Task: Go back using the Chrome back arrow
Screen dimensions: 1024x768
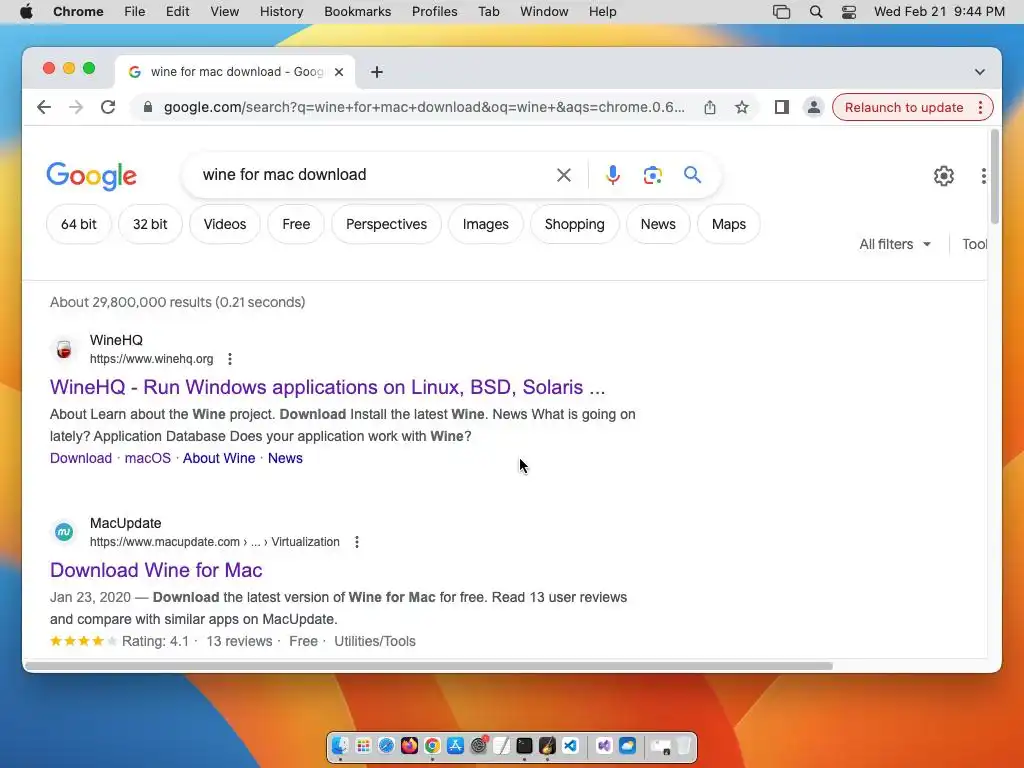Action: pyautogui.click(x=44, y=107)
